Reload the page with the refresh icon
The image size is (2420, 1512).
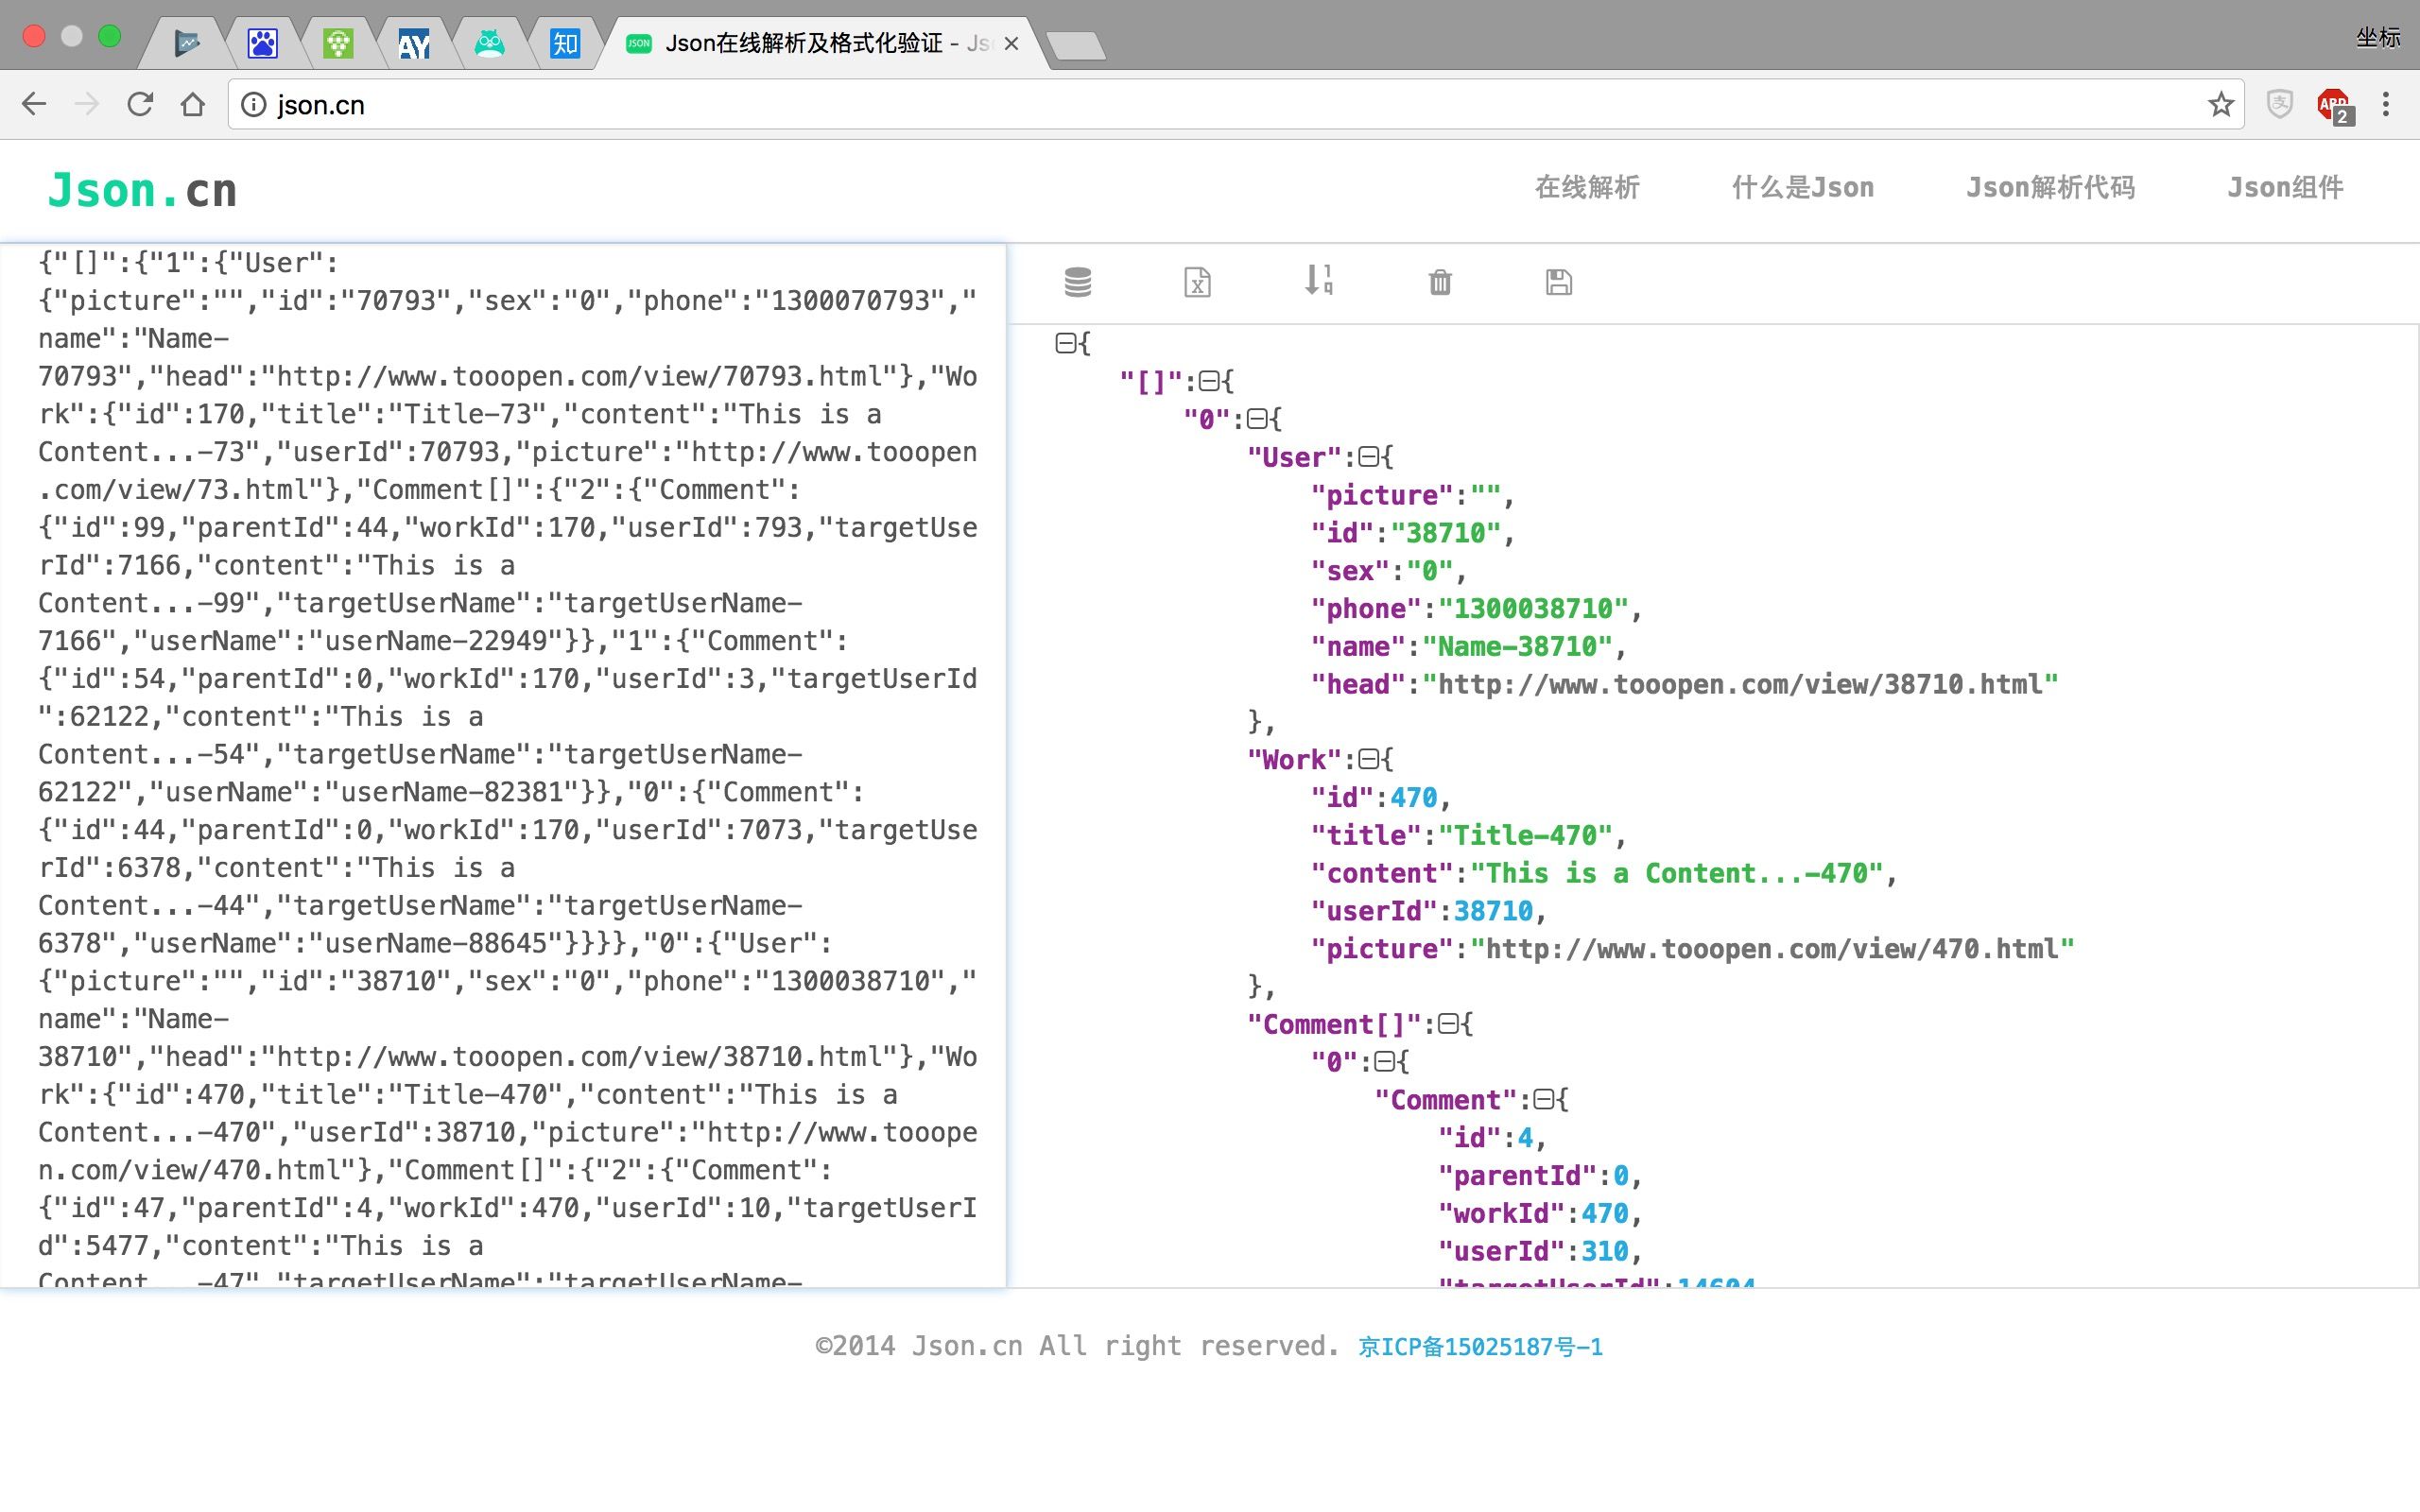(x=140, y=104)
